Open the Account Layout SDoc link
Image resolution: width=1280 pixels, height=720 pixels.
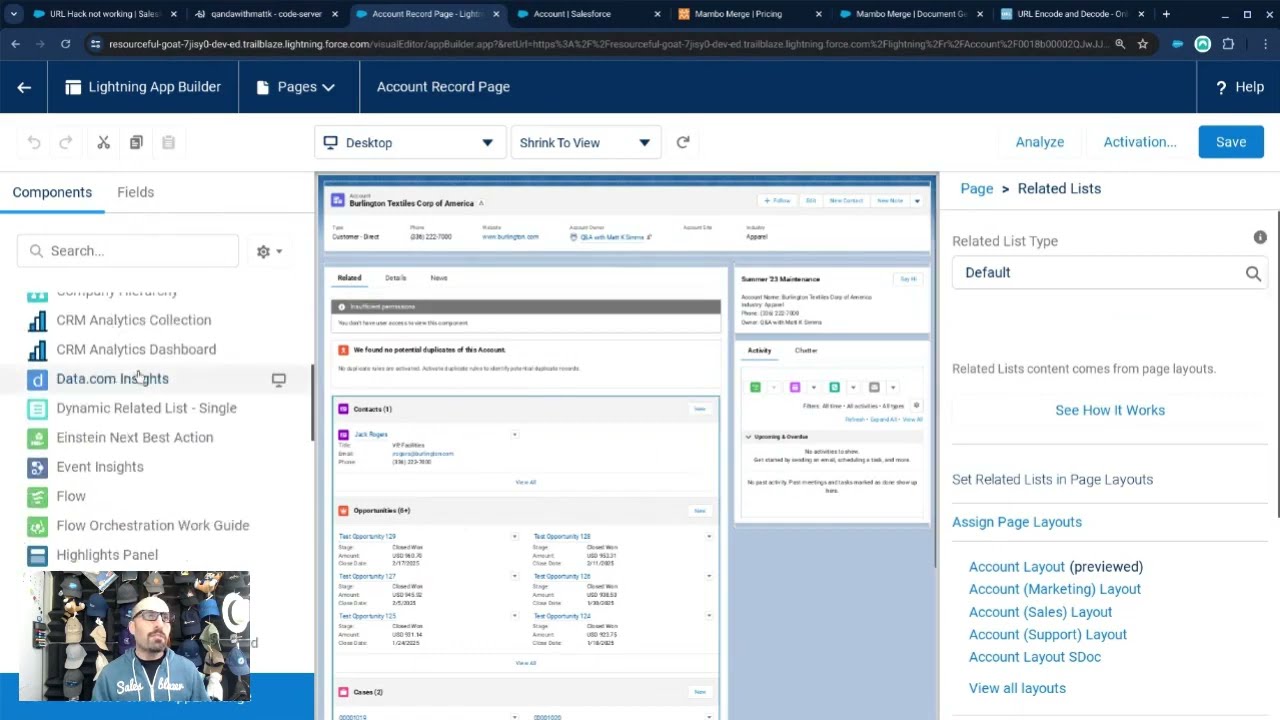click(1035, 657)
